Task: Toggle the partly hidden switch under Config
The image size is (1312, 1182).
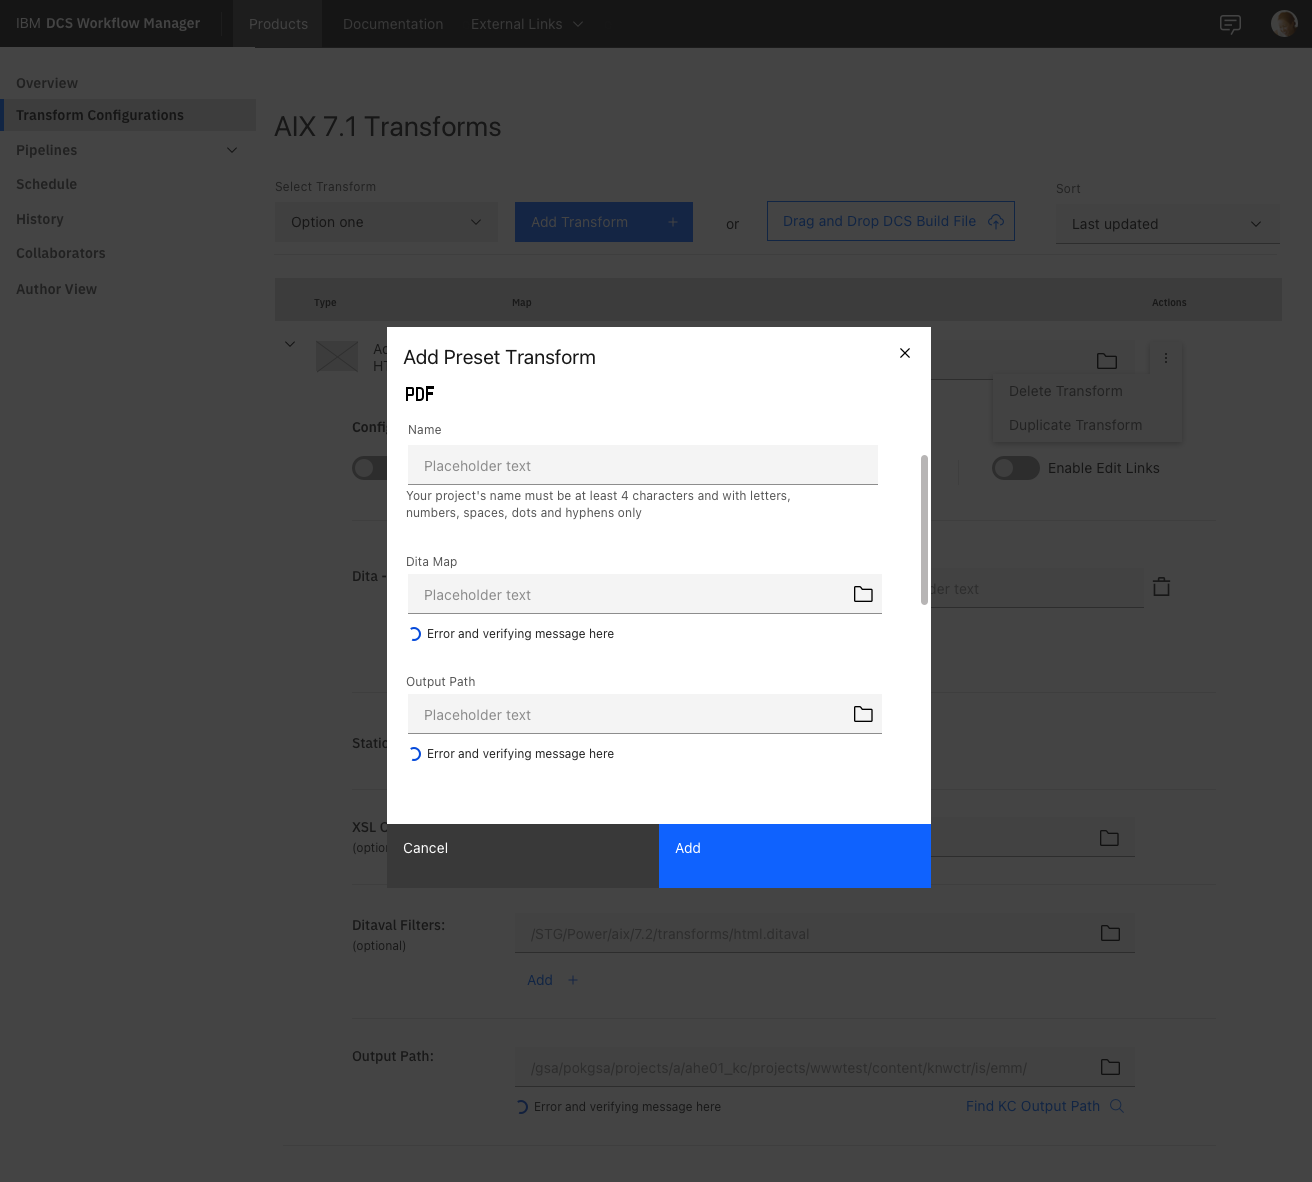Action: 369,468
